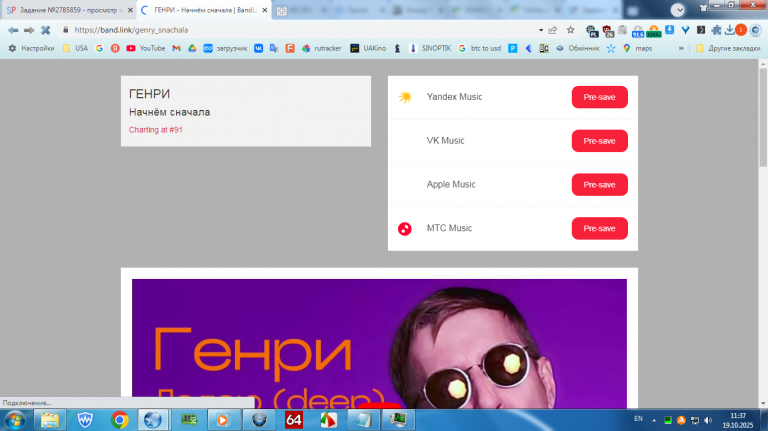768x431 pixels.
Task: Click the Генри album cover image
Action: tap(379, 344)
